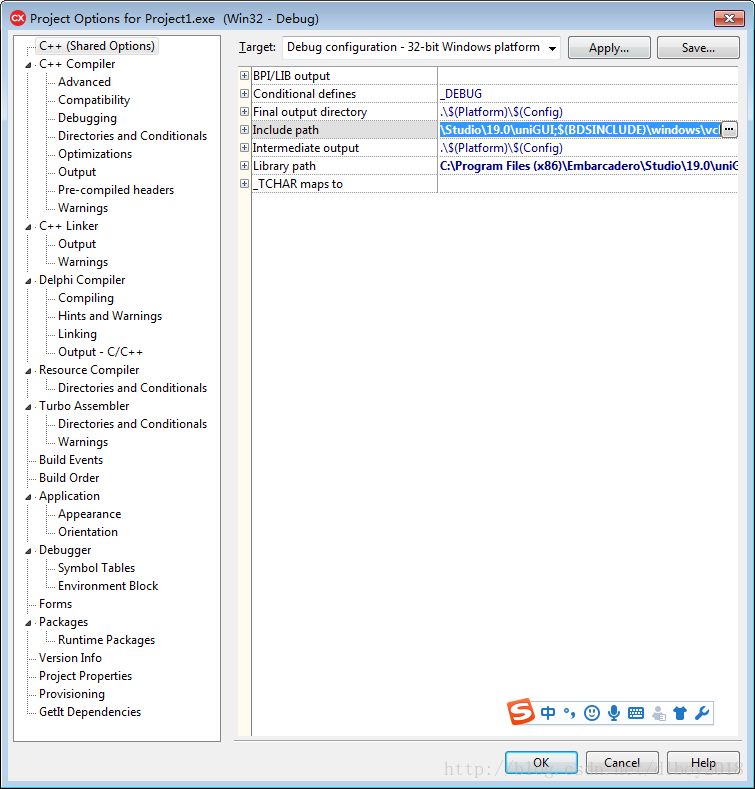Viewport: 755px width, 789px height.
Task: Open IME wrench toolbox icon
Action: click(702, 713)
